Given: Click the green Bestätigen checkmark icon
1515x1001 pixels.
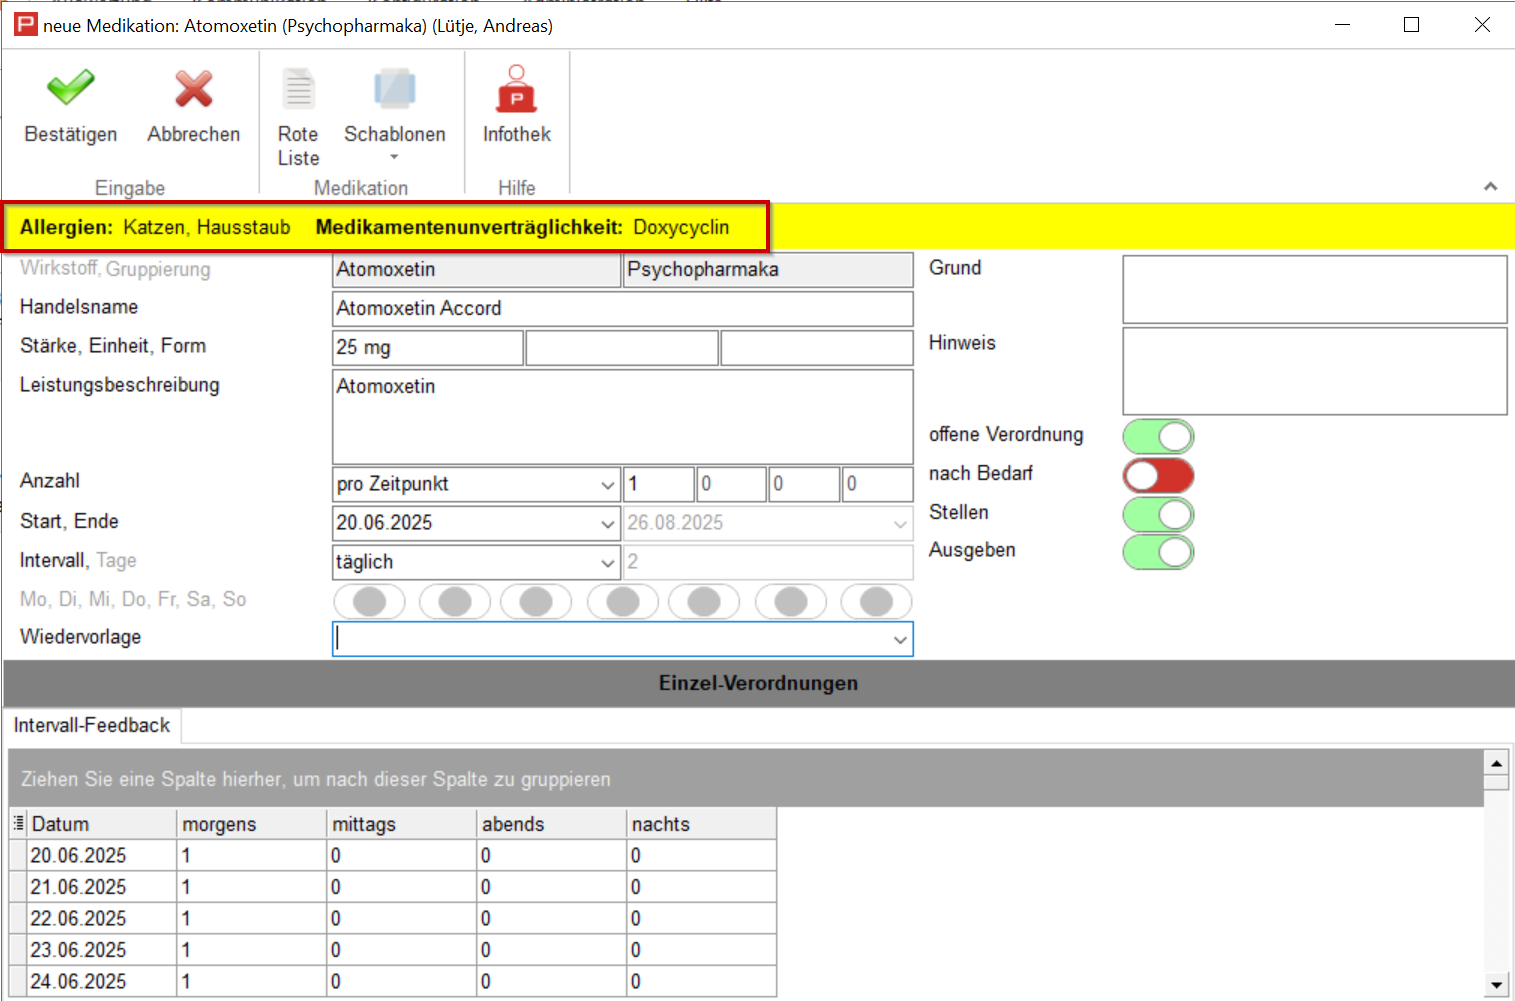Looking at the screenshot, I should coord(70,89).
